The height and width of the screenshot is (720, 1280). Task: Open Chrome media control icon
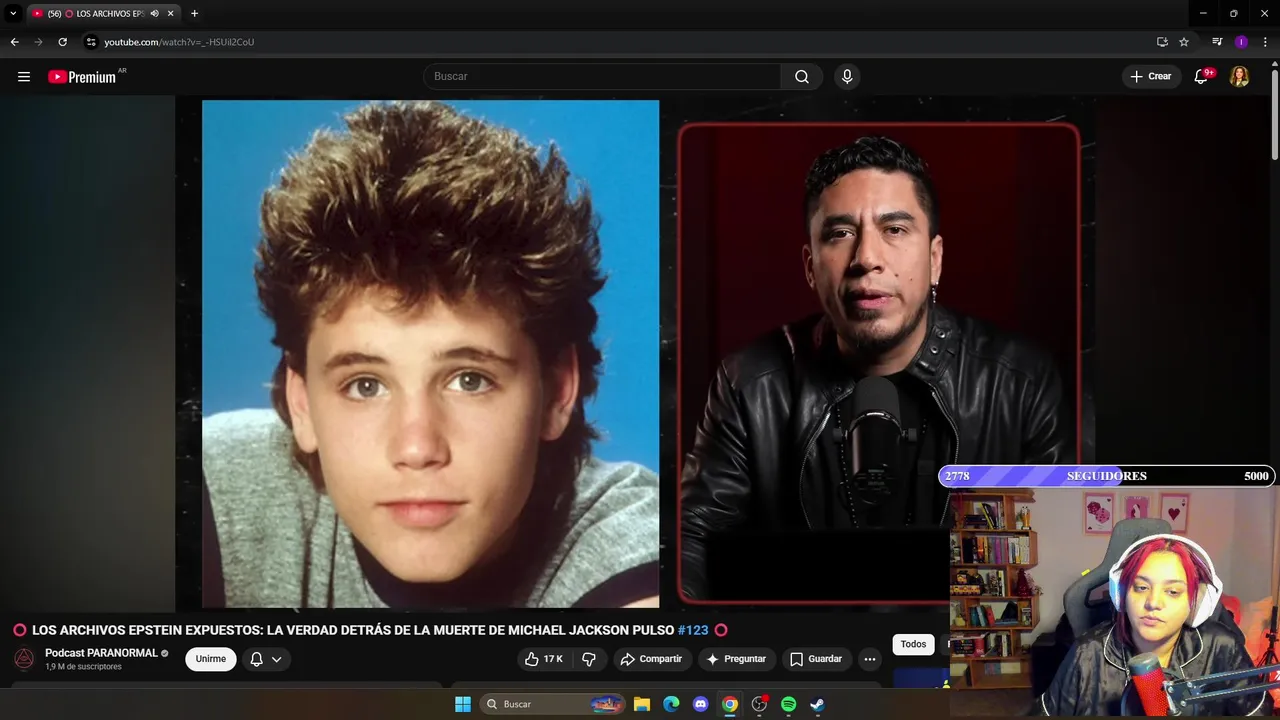click(x=1217, y=42)
